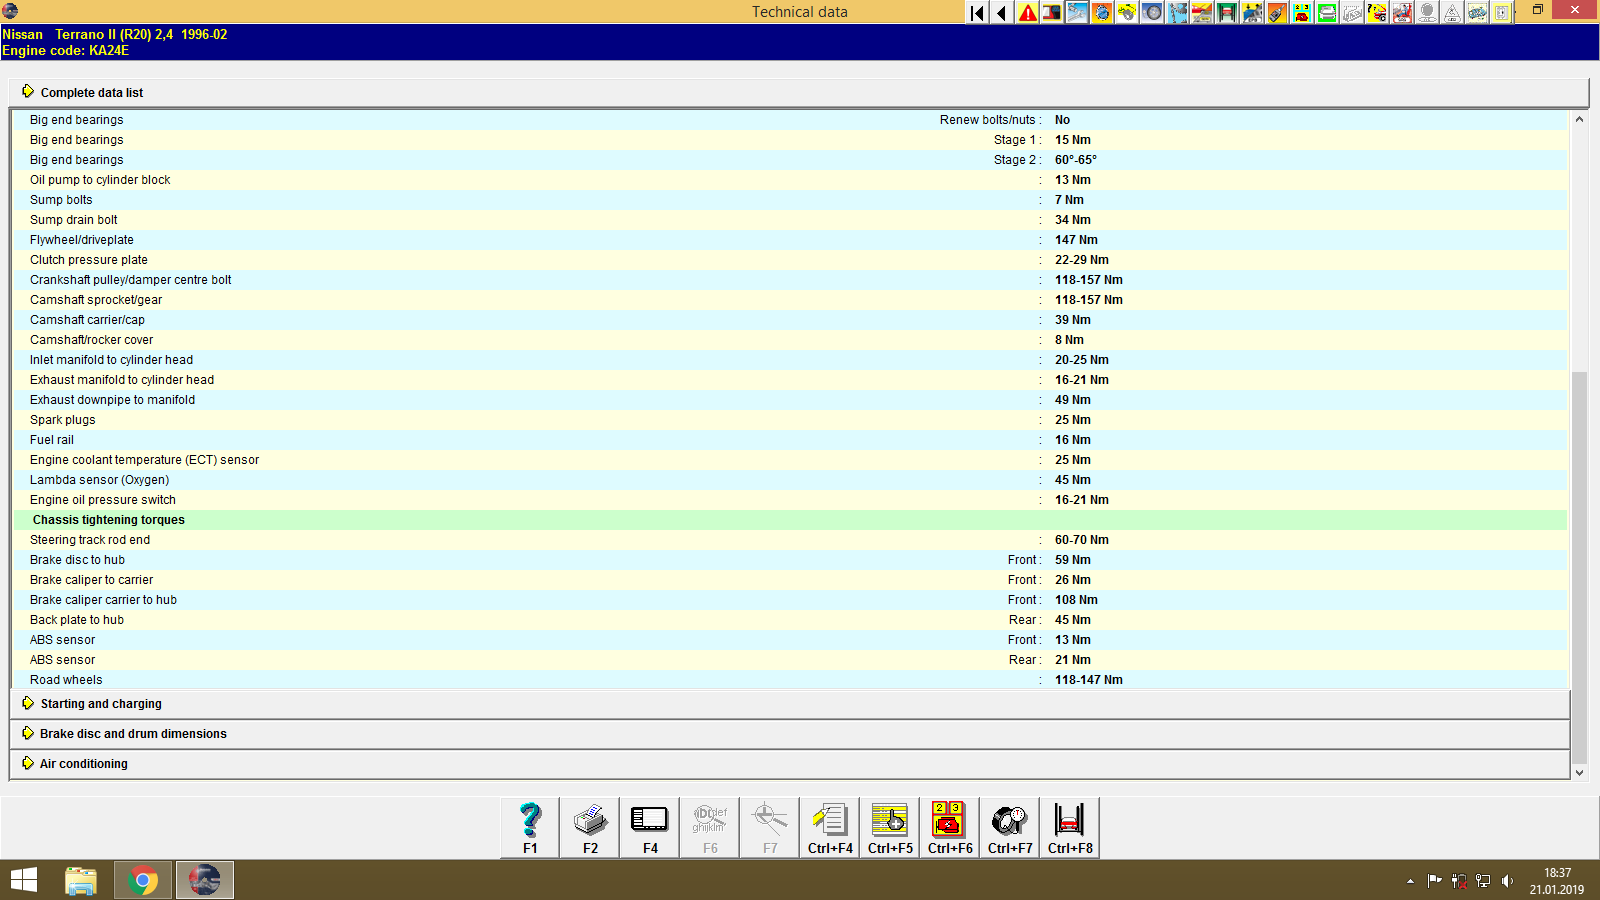Collapse the Complete data list section

pyautogui.click(x=91, y=92)
